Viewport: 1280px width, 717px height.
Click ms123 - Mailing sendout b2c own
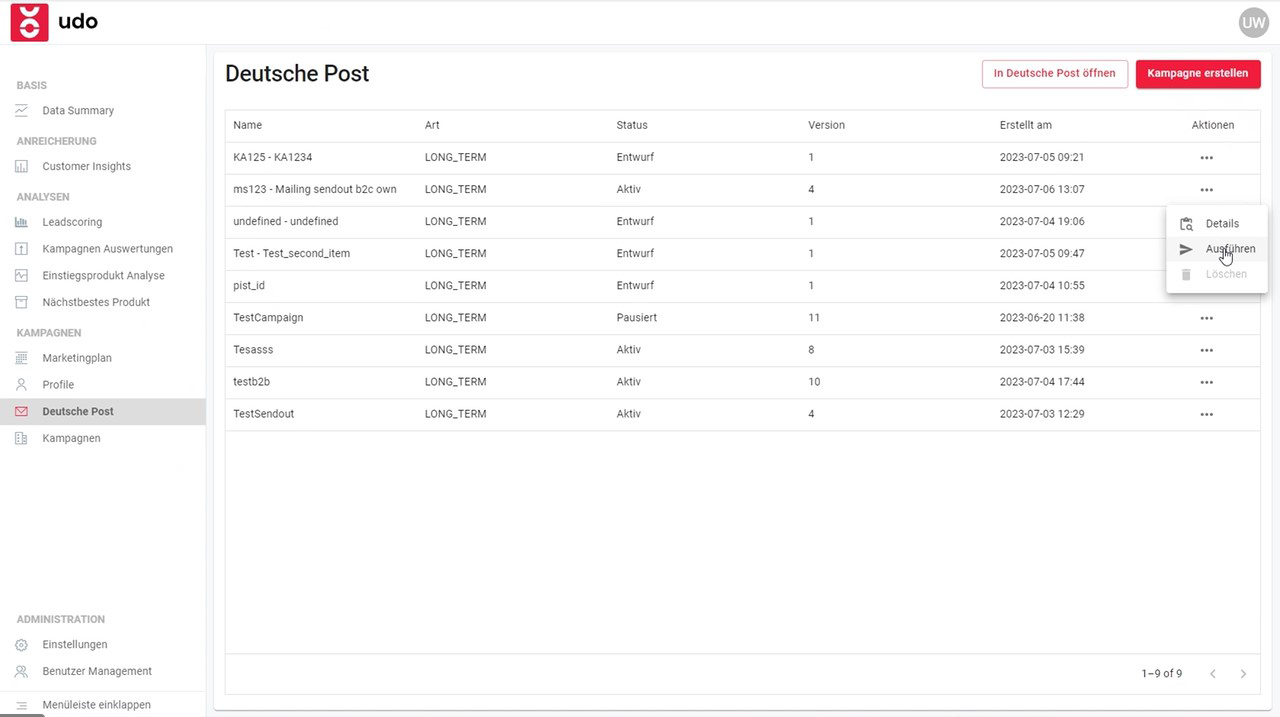coord(315,189)
